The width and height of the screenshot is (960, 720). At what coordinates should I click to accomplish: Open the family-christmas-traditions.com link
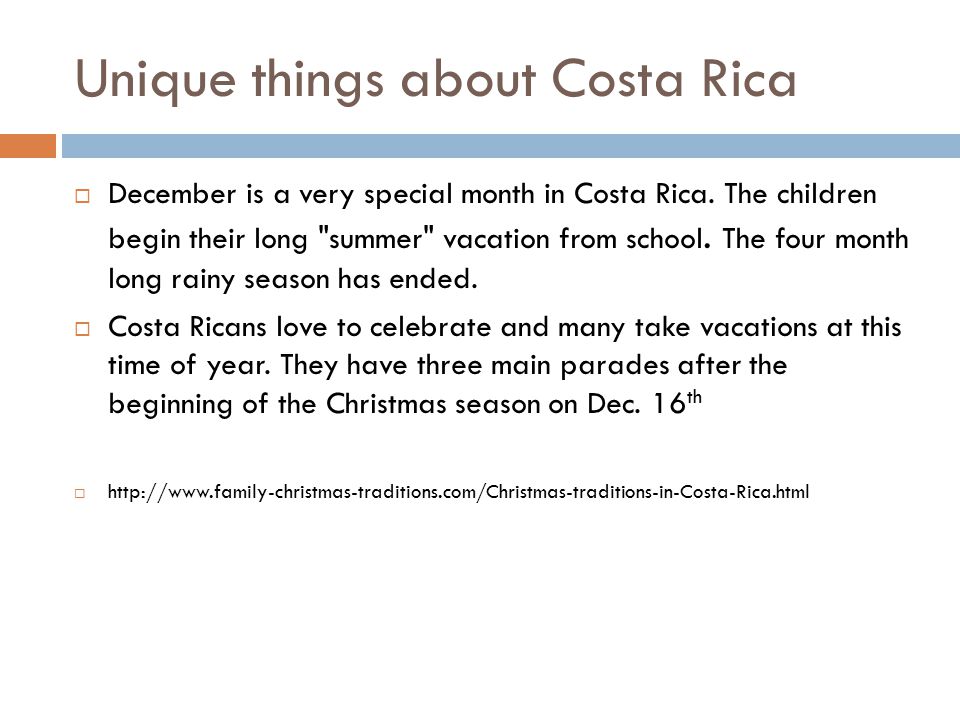pos(458,492)
